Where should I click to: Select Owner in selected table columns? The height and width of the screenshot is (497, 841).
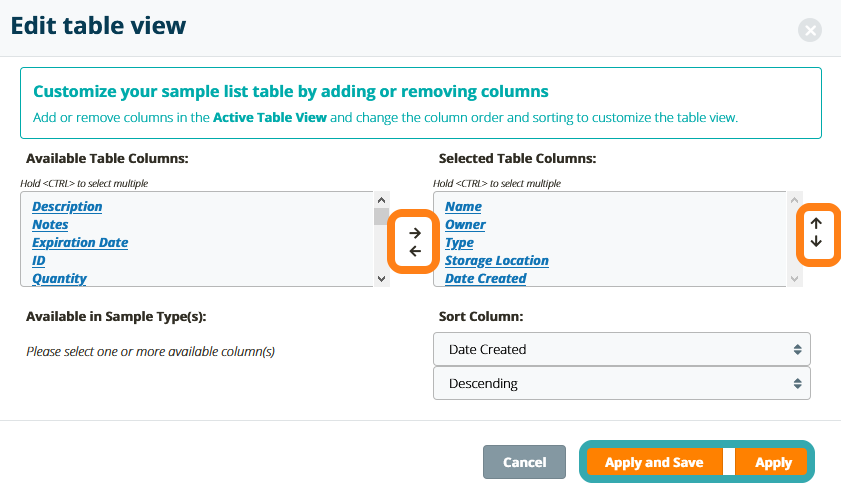pos(465,225)
